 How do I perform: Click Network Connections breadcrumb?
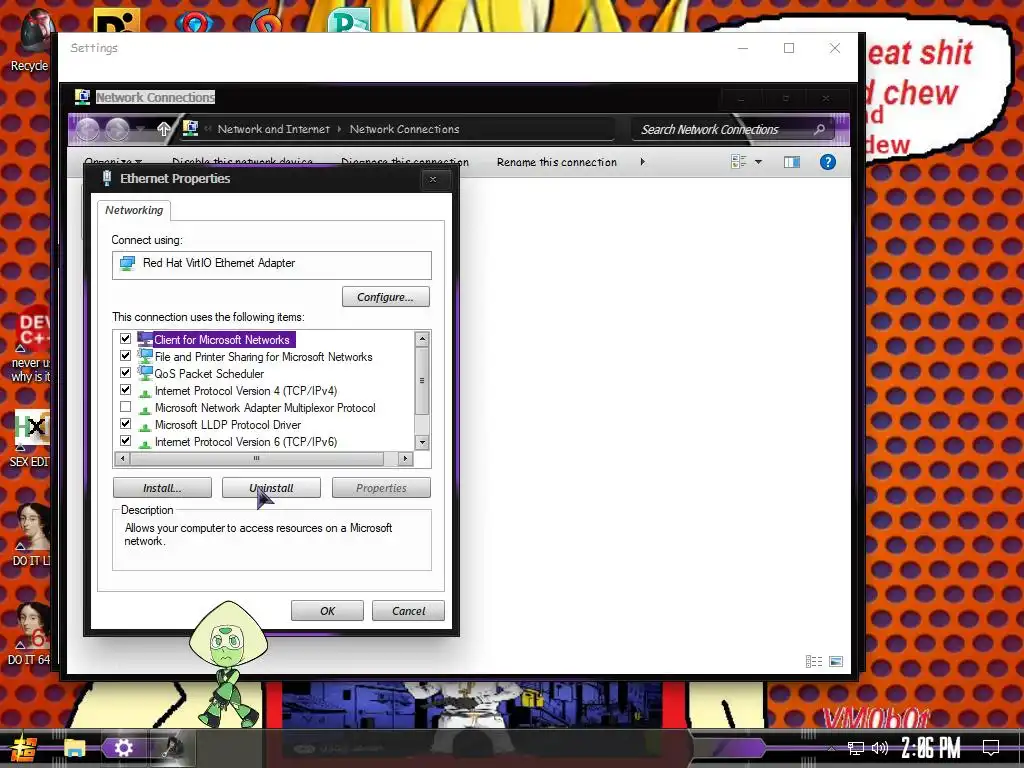tap(404, 129)
